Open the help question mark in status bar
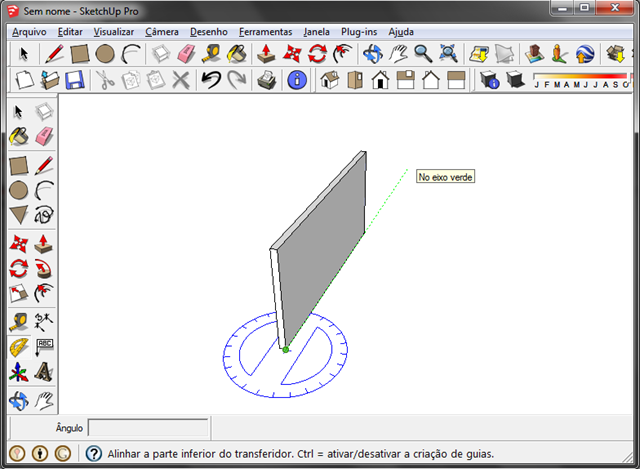The height and width of the screenshot is (469, 640). tap(93, 453)
